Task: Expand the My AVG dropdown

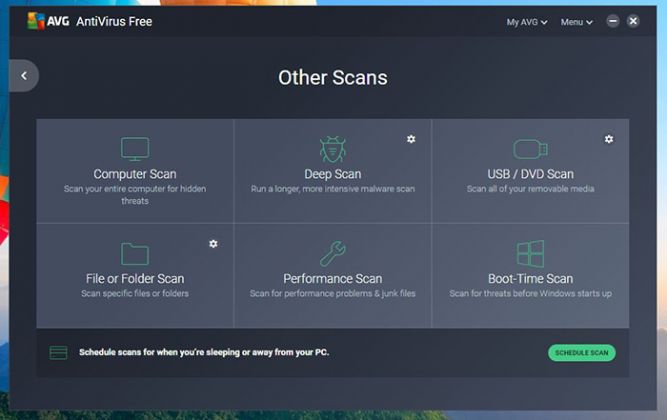Action: (x=527, y=22)
